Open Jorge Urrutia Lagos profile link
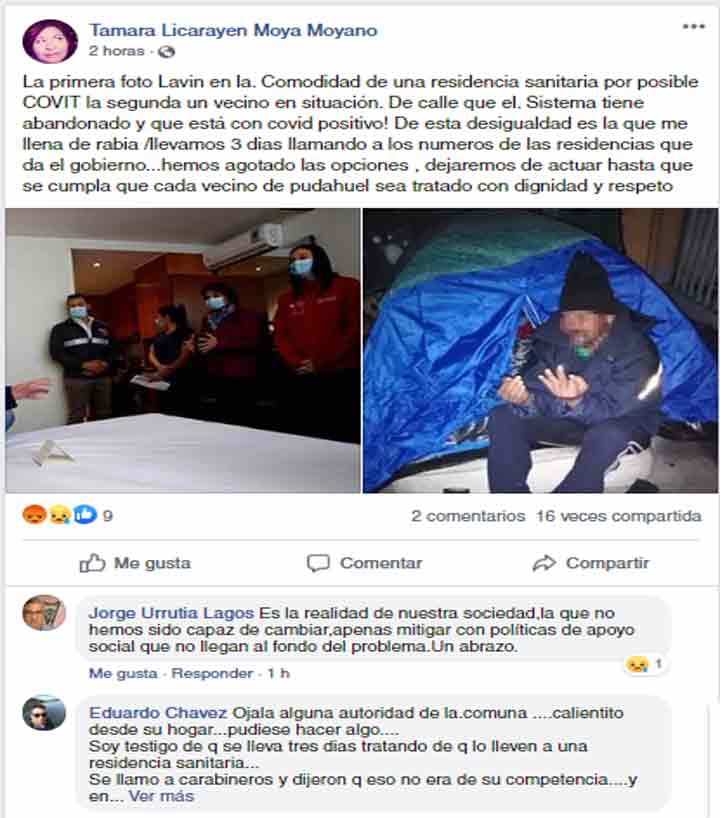The width and height of the screenshot is (720, 818). [171, 613]
